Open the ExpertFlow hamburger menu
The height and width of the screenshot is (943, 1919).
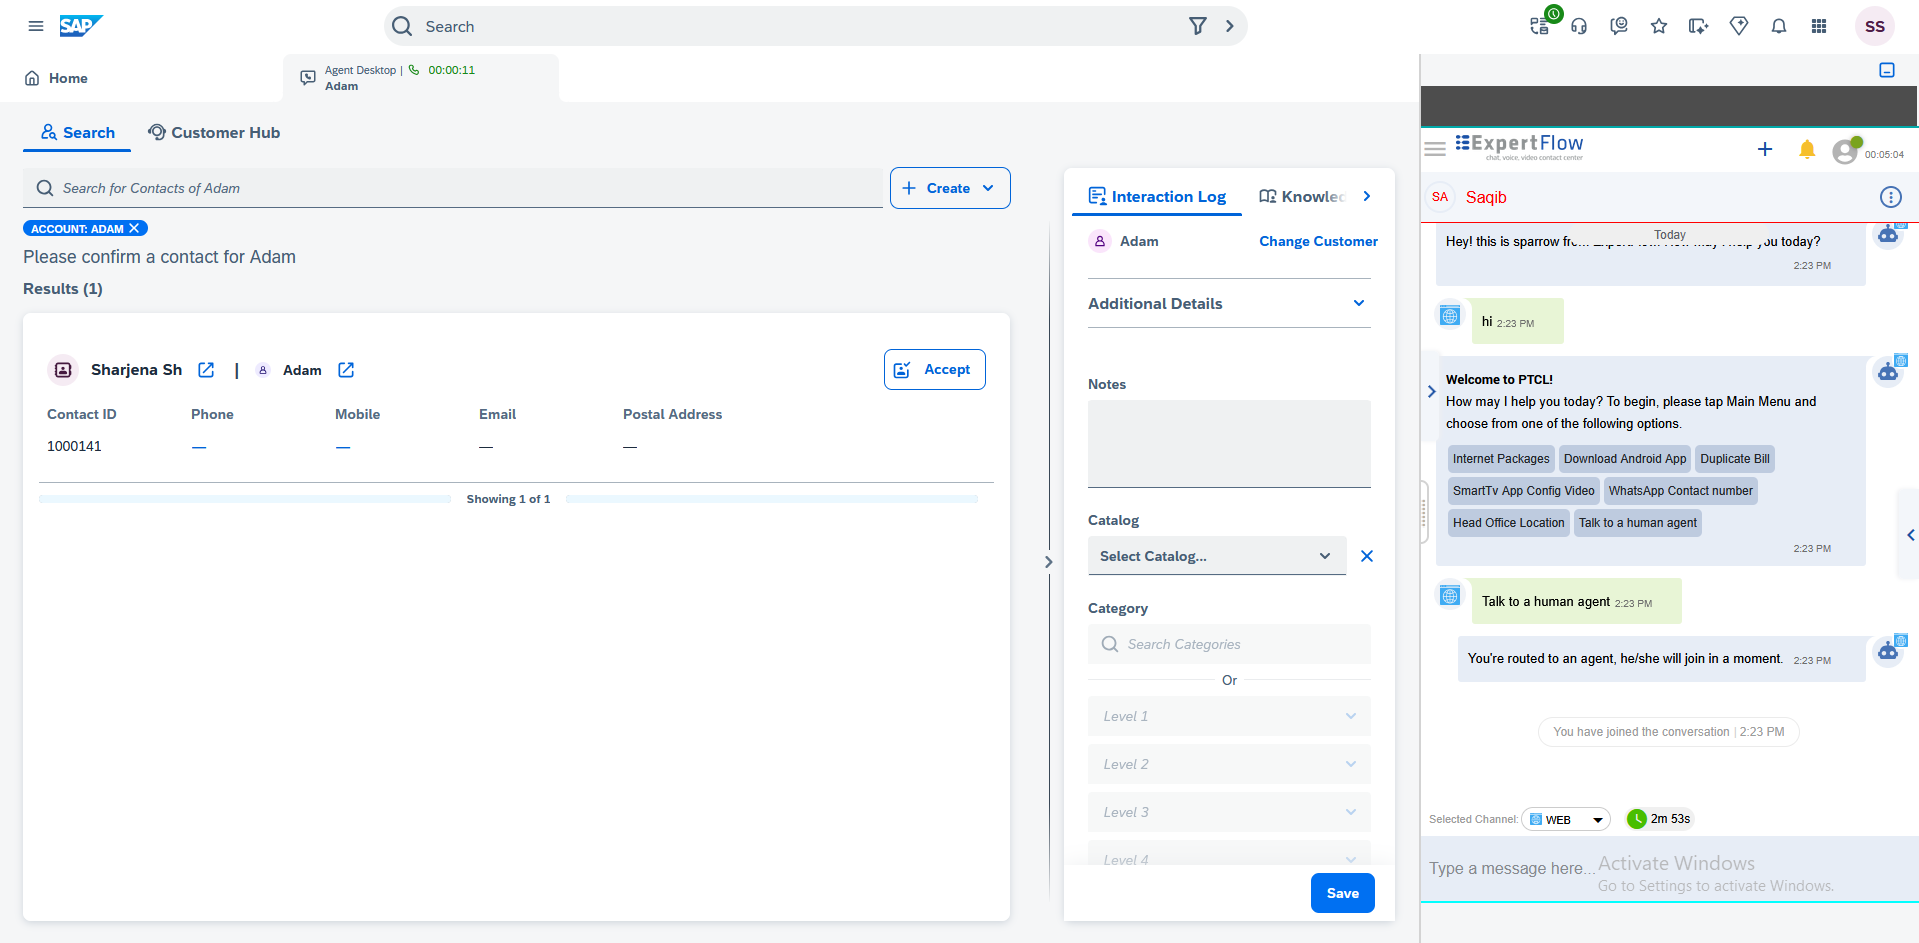click(1435, 148)
